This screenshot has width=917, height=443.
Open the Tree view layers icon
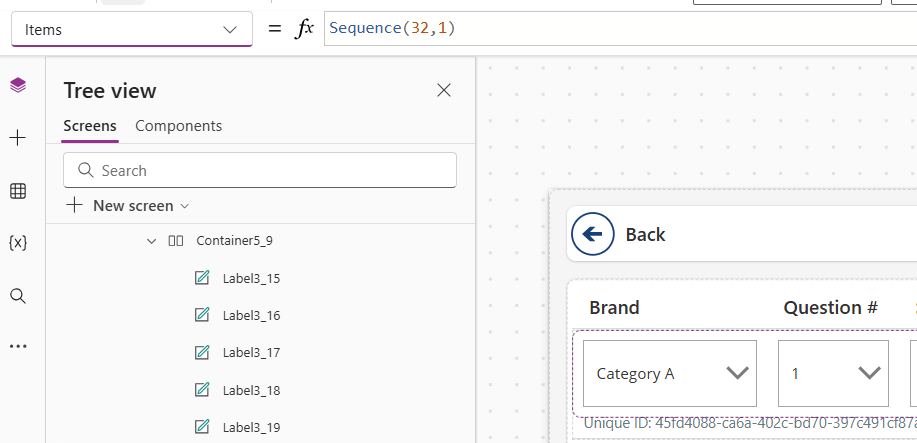point(17,86)
